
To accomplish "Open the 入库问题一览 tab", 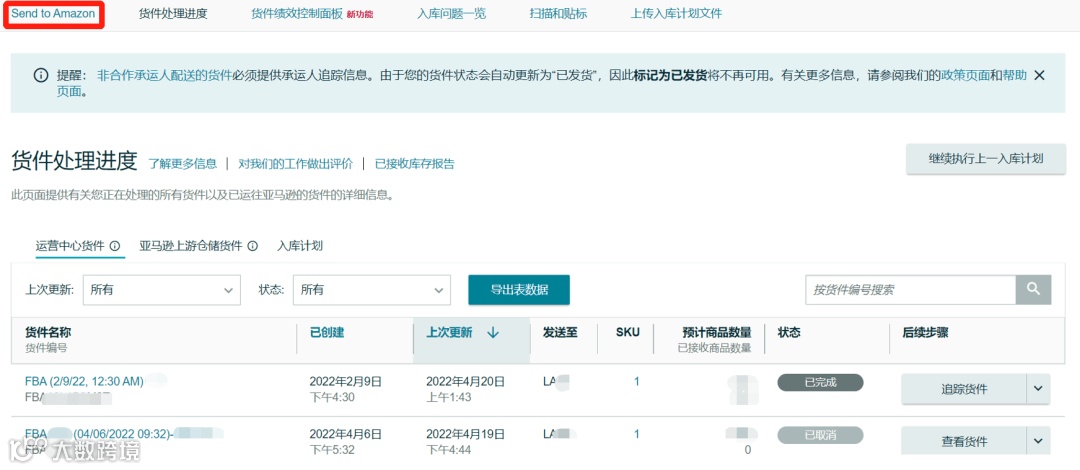I will (452, 14).
